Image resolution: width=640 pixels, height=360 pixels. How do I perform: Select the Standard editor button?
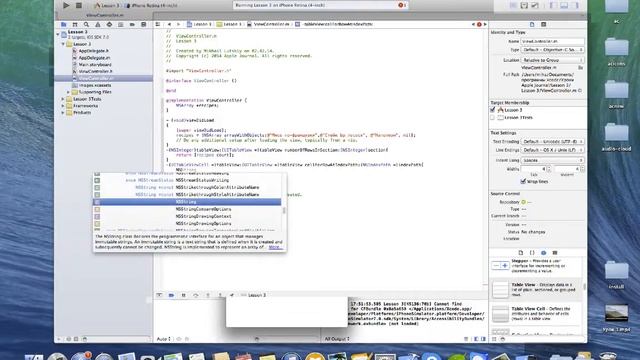513,5
